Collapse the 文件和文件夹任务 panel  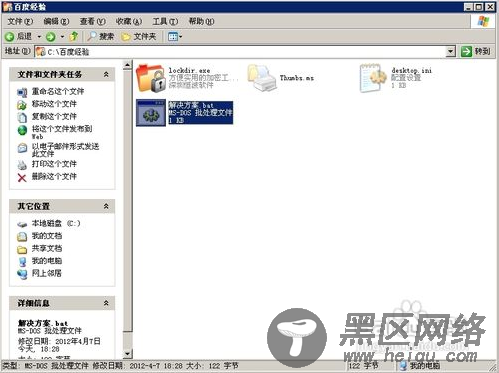pos(106,74)
